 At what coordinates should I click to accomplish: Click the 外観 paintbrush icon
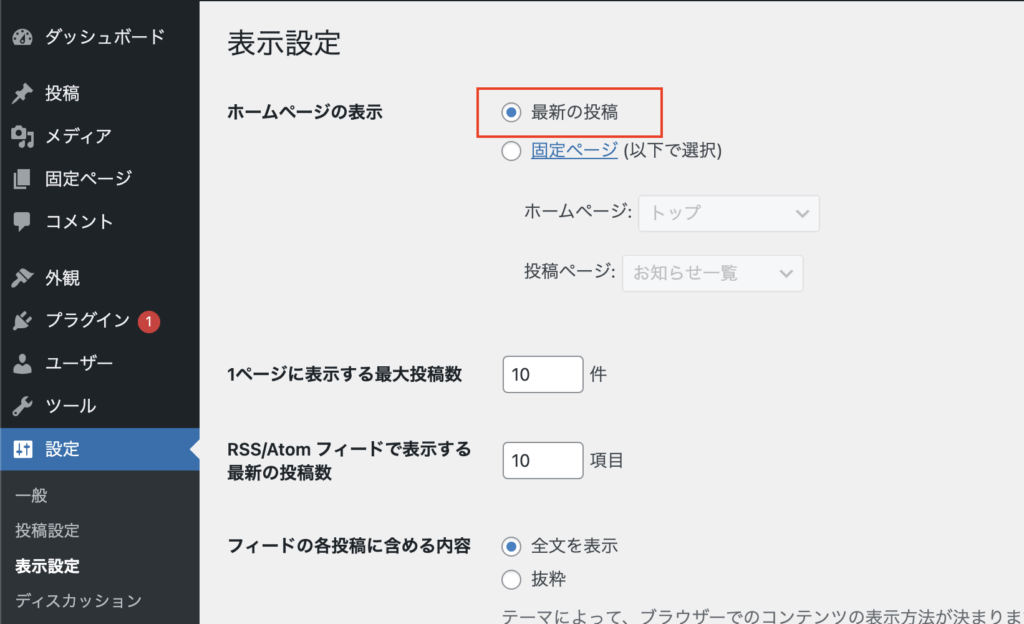[x=23, y=278]
